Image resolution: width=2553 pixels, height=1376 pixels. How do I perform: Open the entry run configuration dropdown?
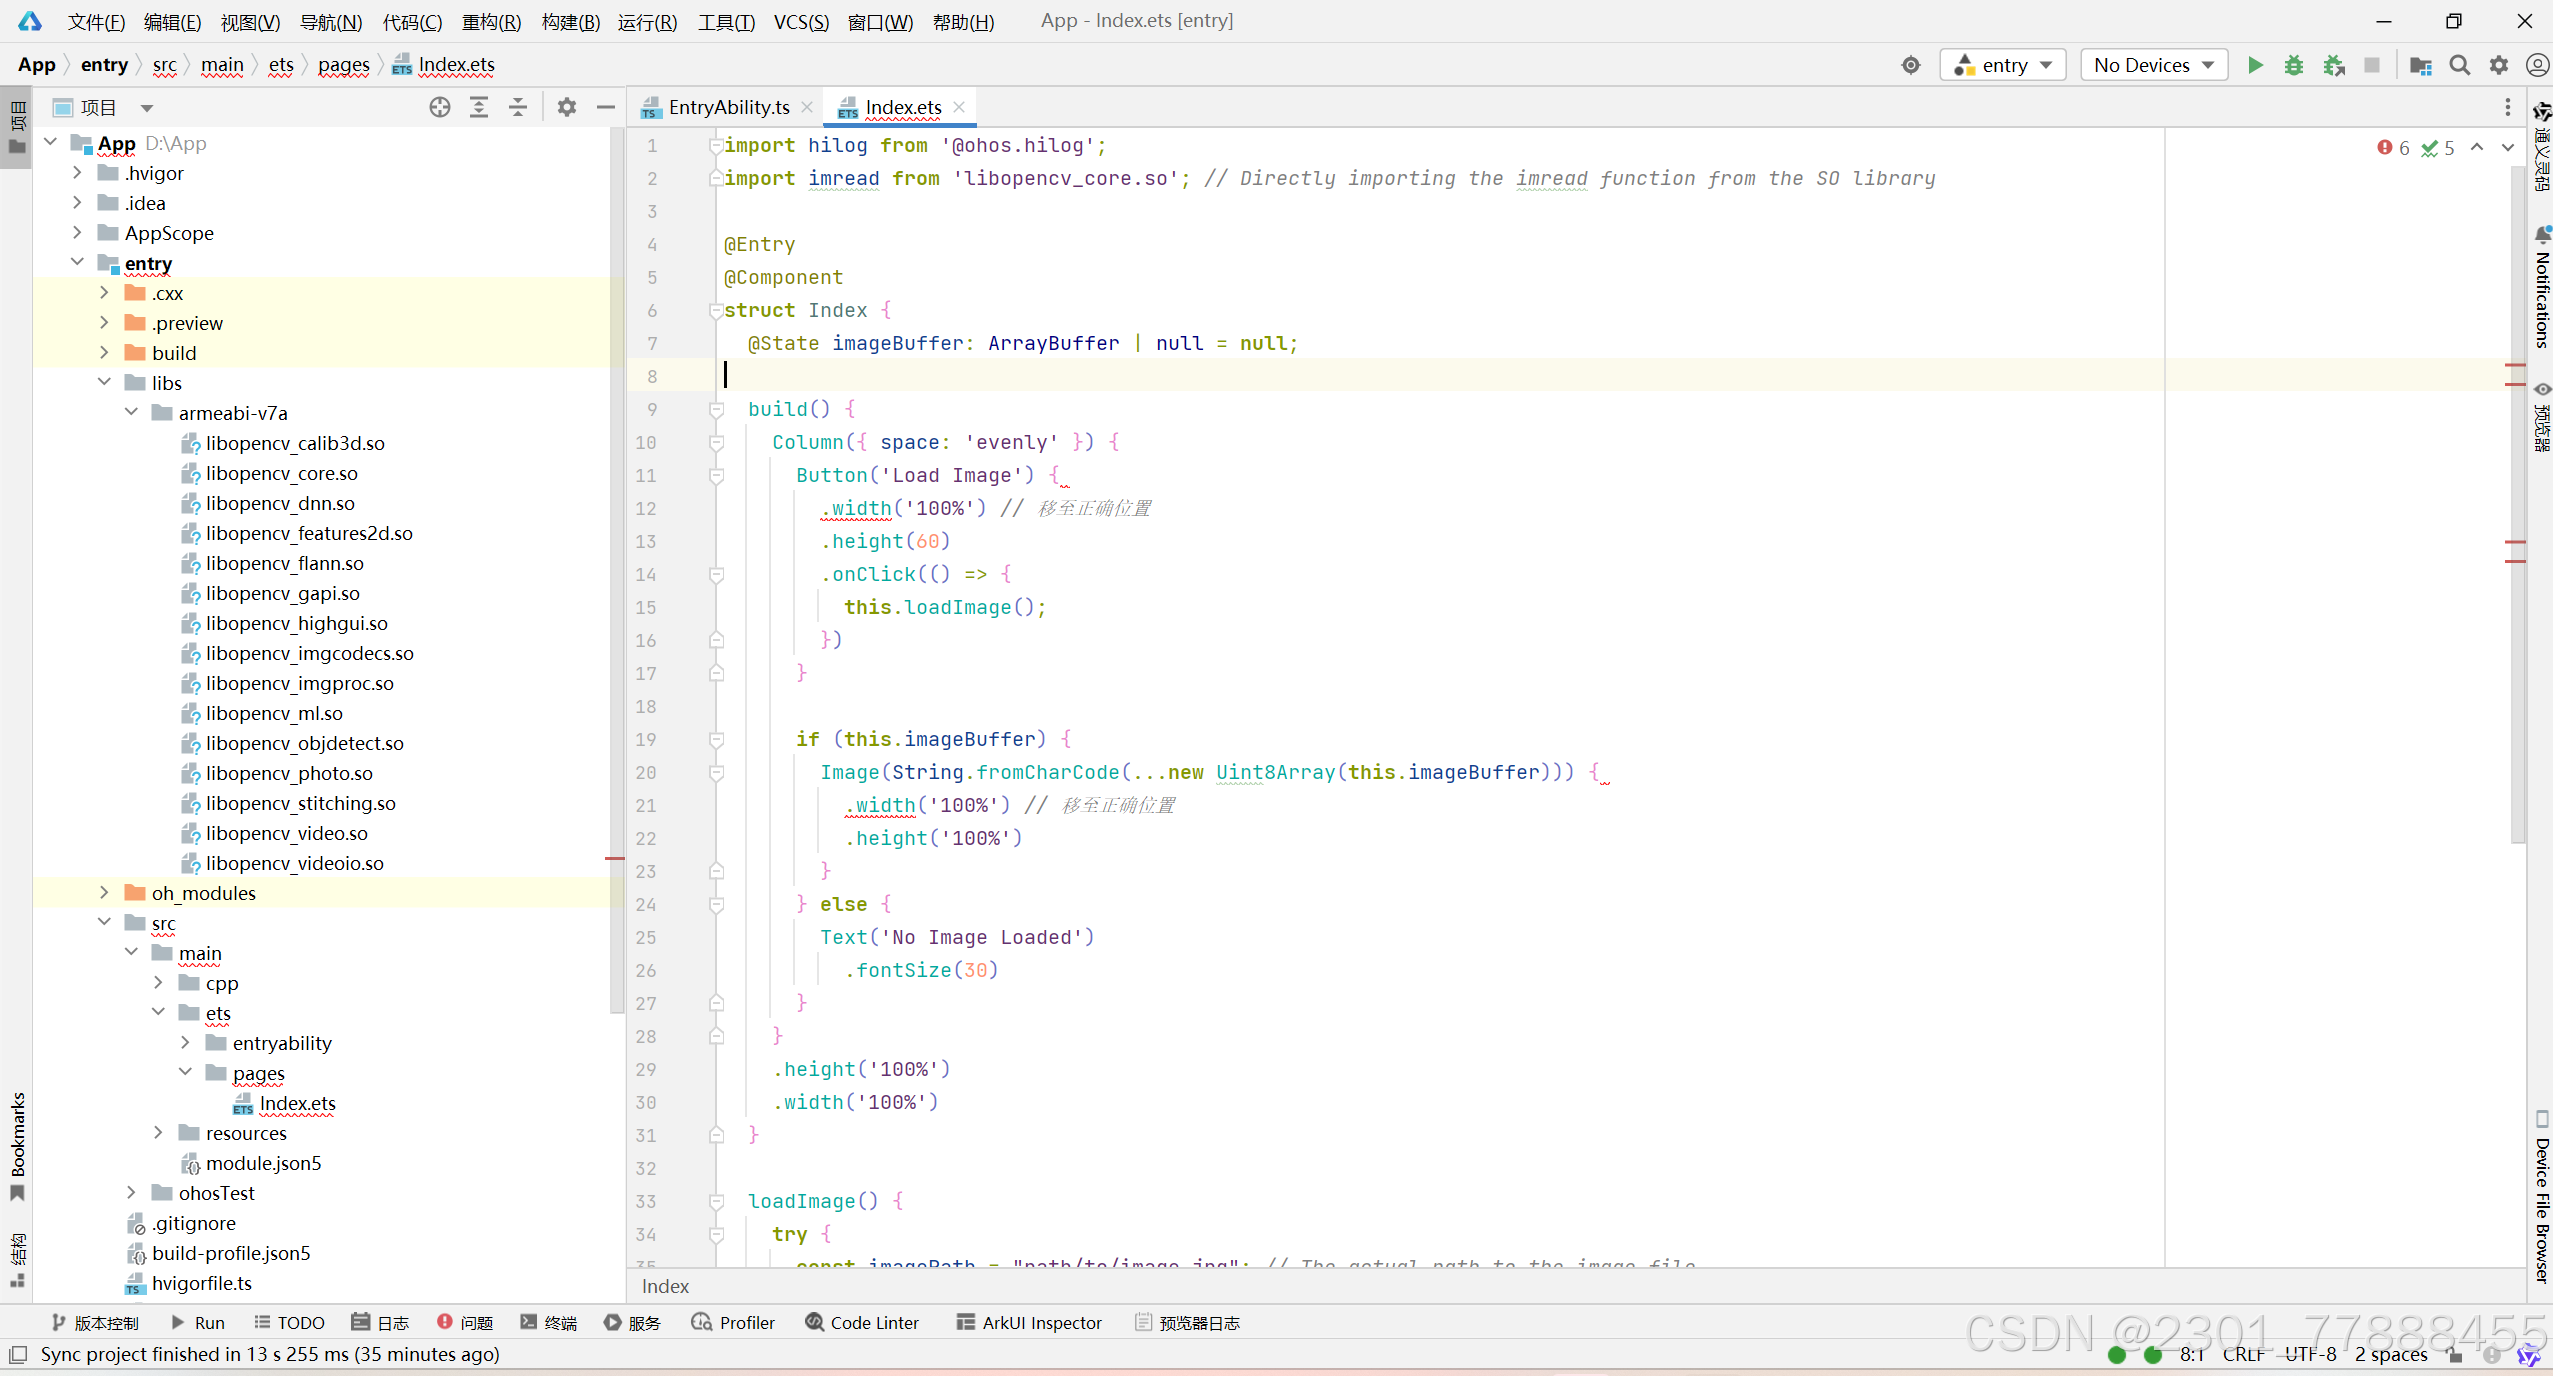pos(2003,65)
